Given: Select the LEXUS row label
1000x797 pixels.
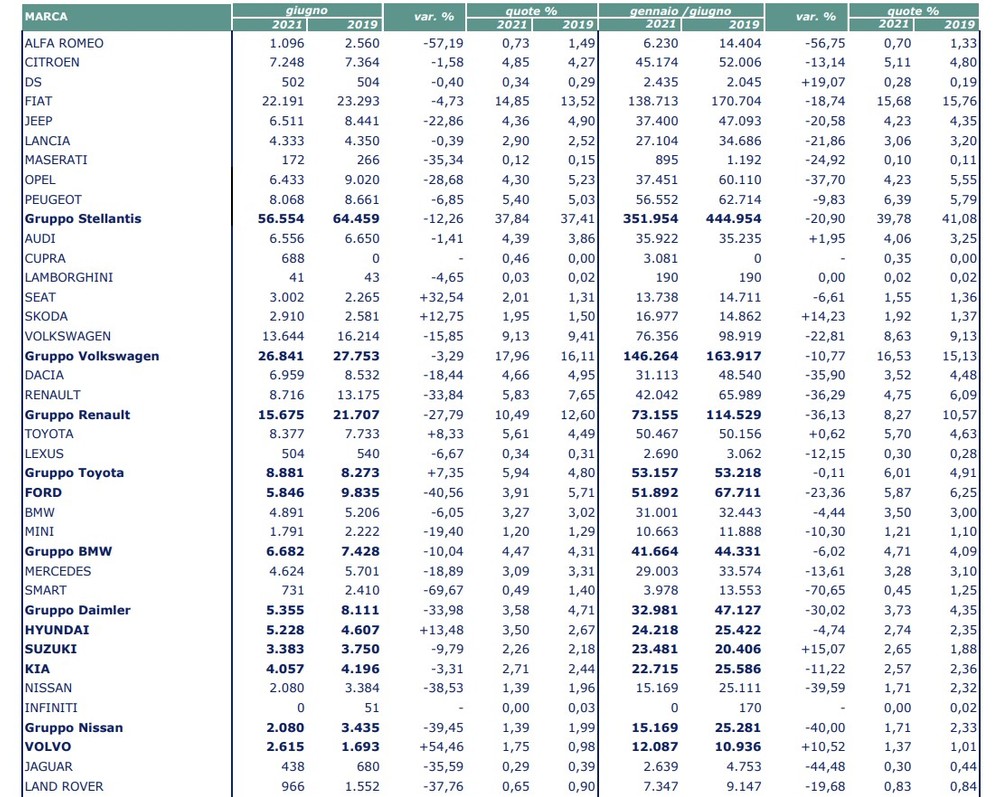Looking at the screenshot, I should click(x=44, y=454).
